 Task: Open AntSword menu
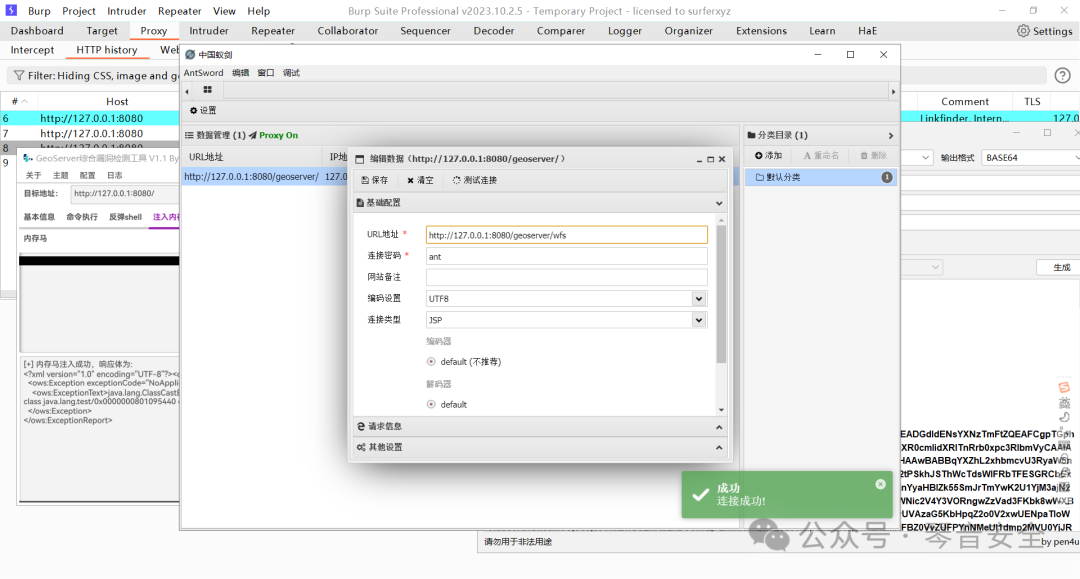[x=203, y=73]
